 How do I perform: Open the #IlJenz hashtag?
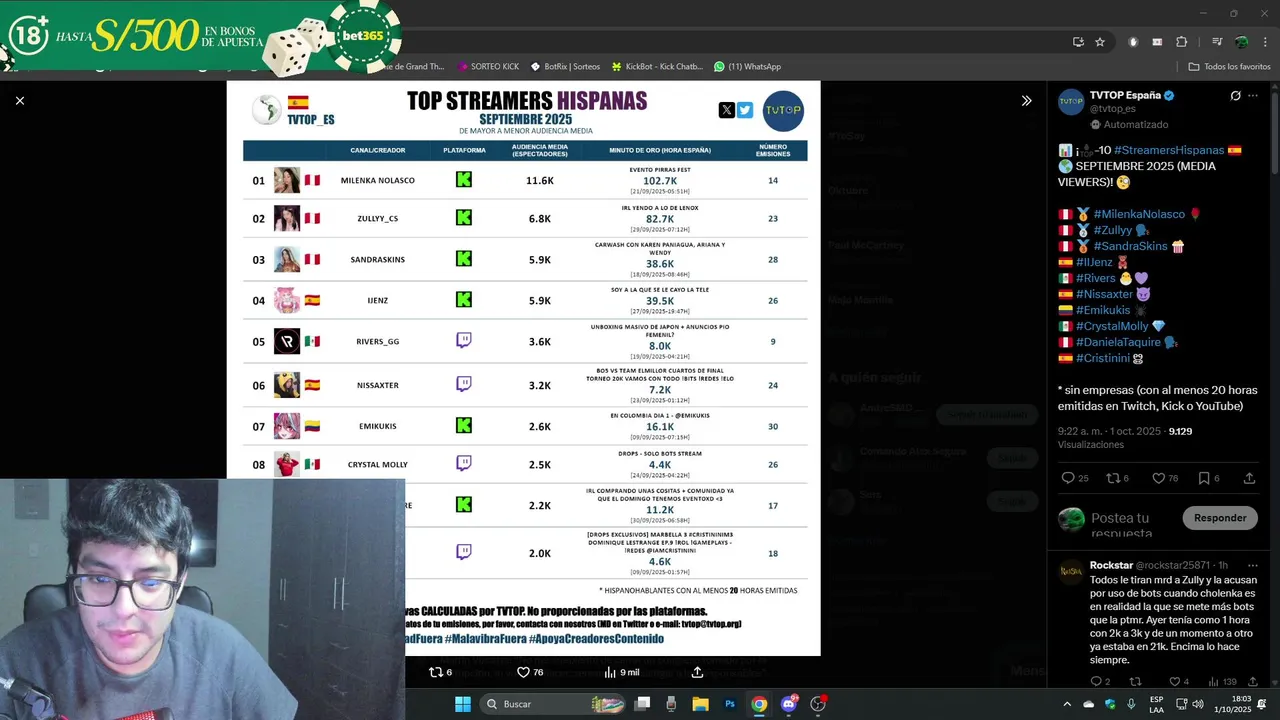click(x=1095, y=262)
